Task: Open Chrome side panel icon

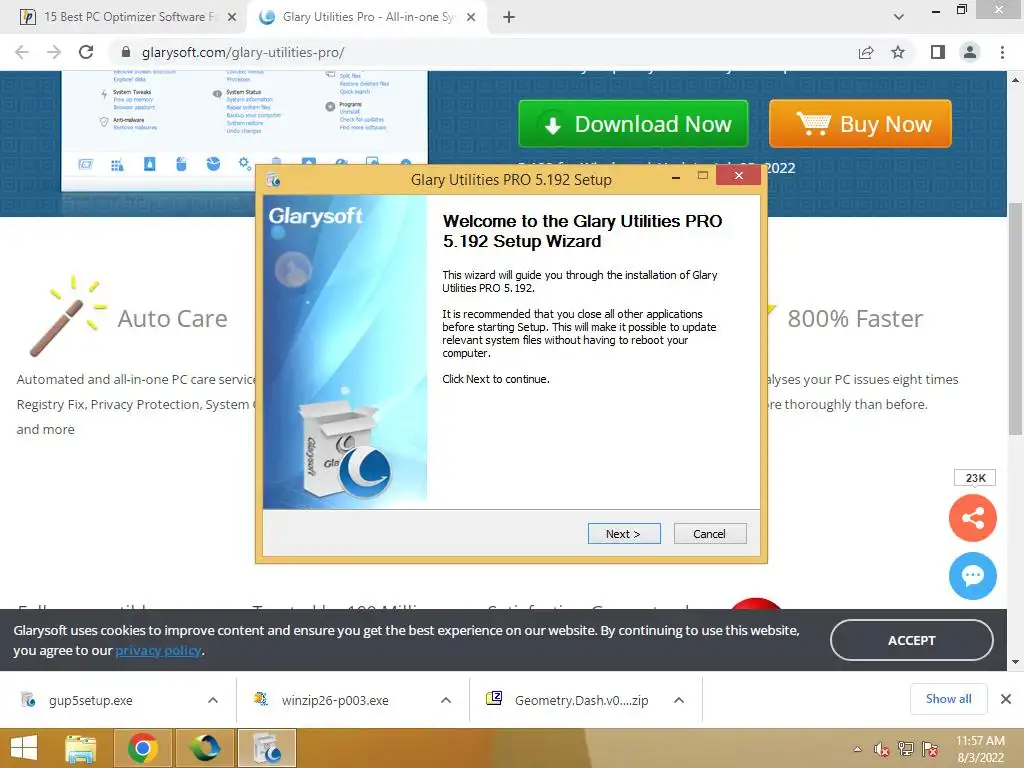Action: coord(938,52)
